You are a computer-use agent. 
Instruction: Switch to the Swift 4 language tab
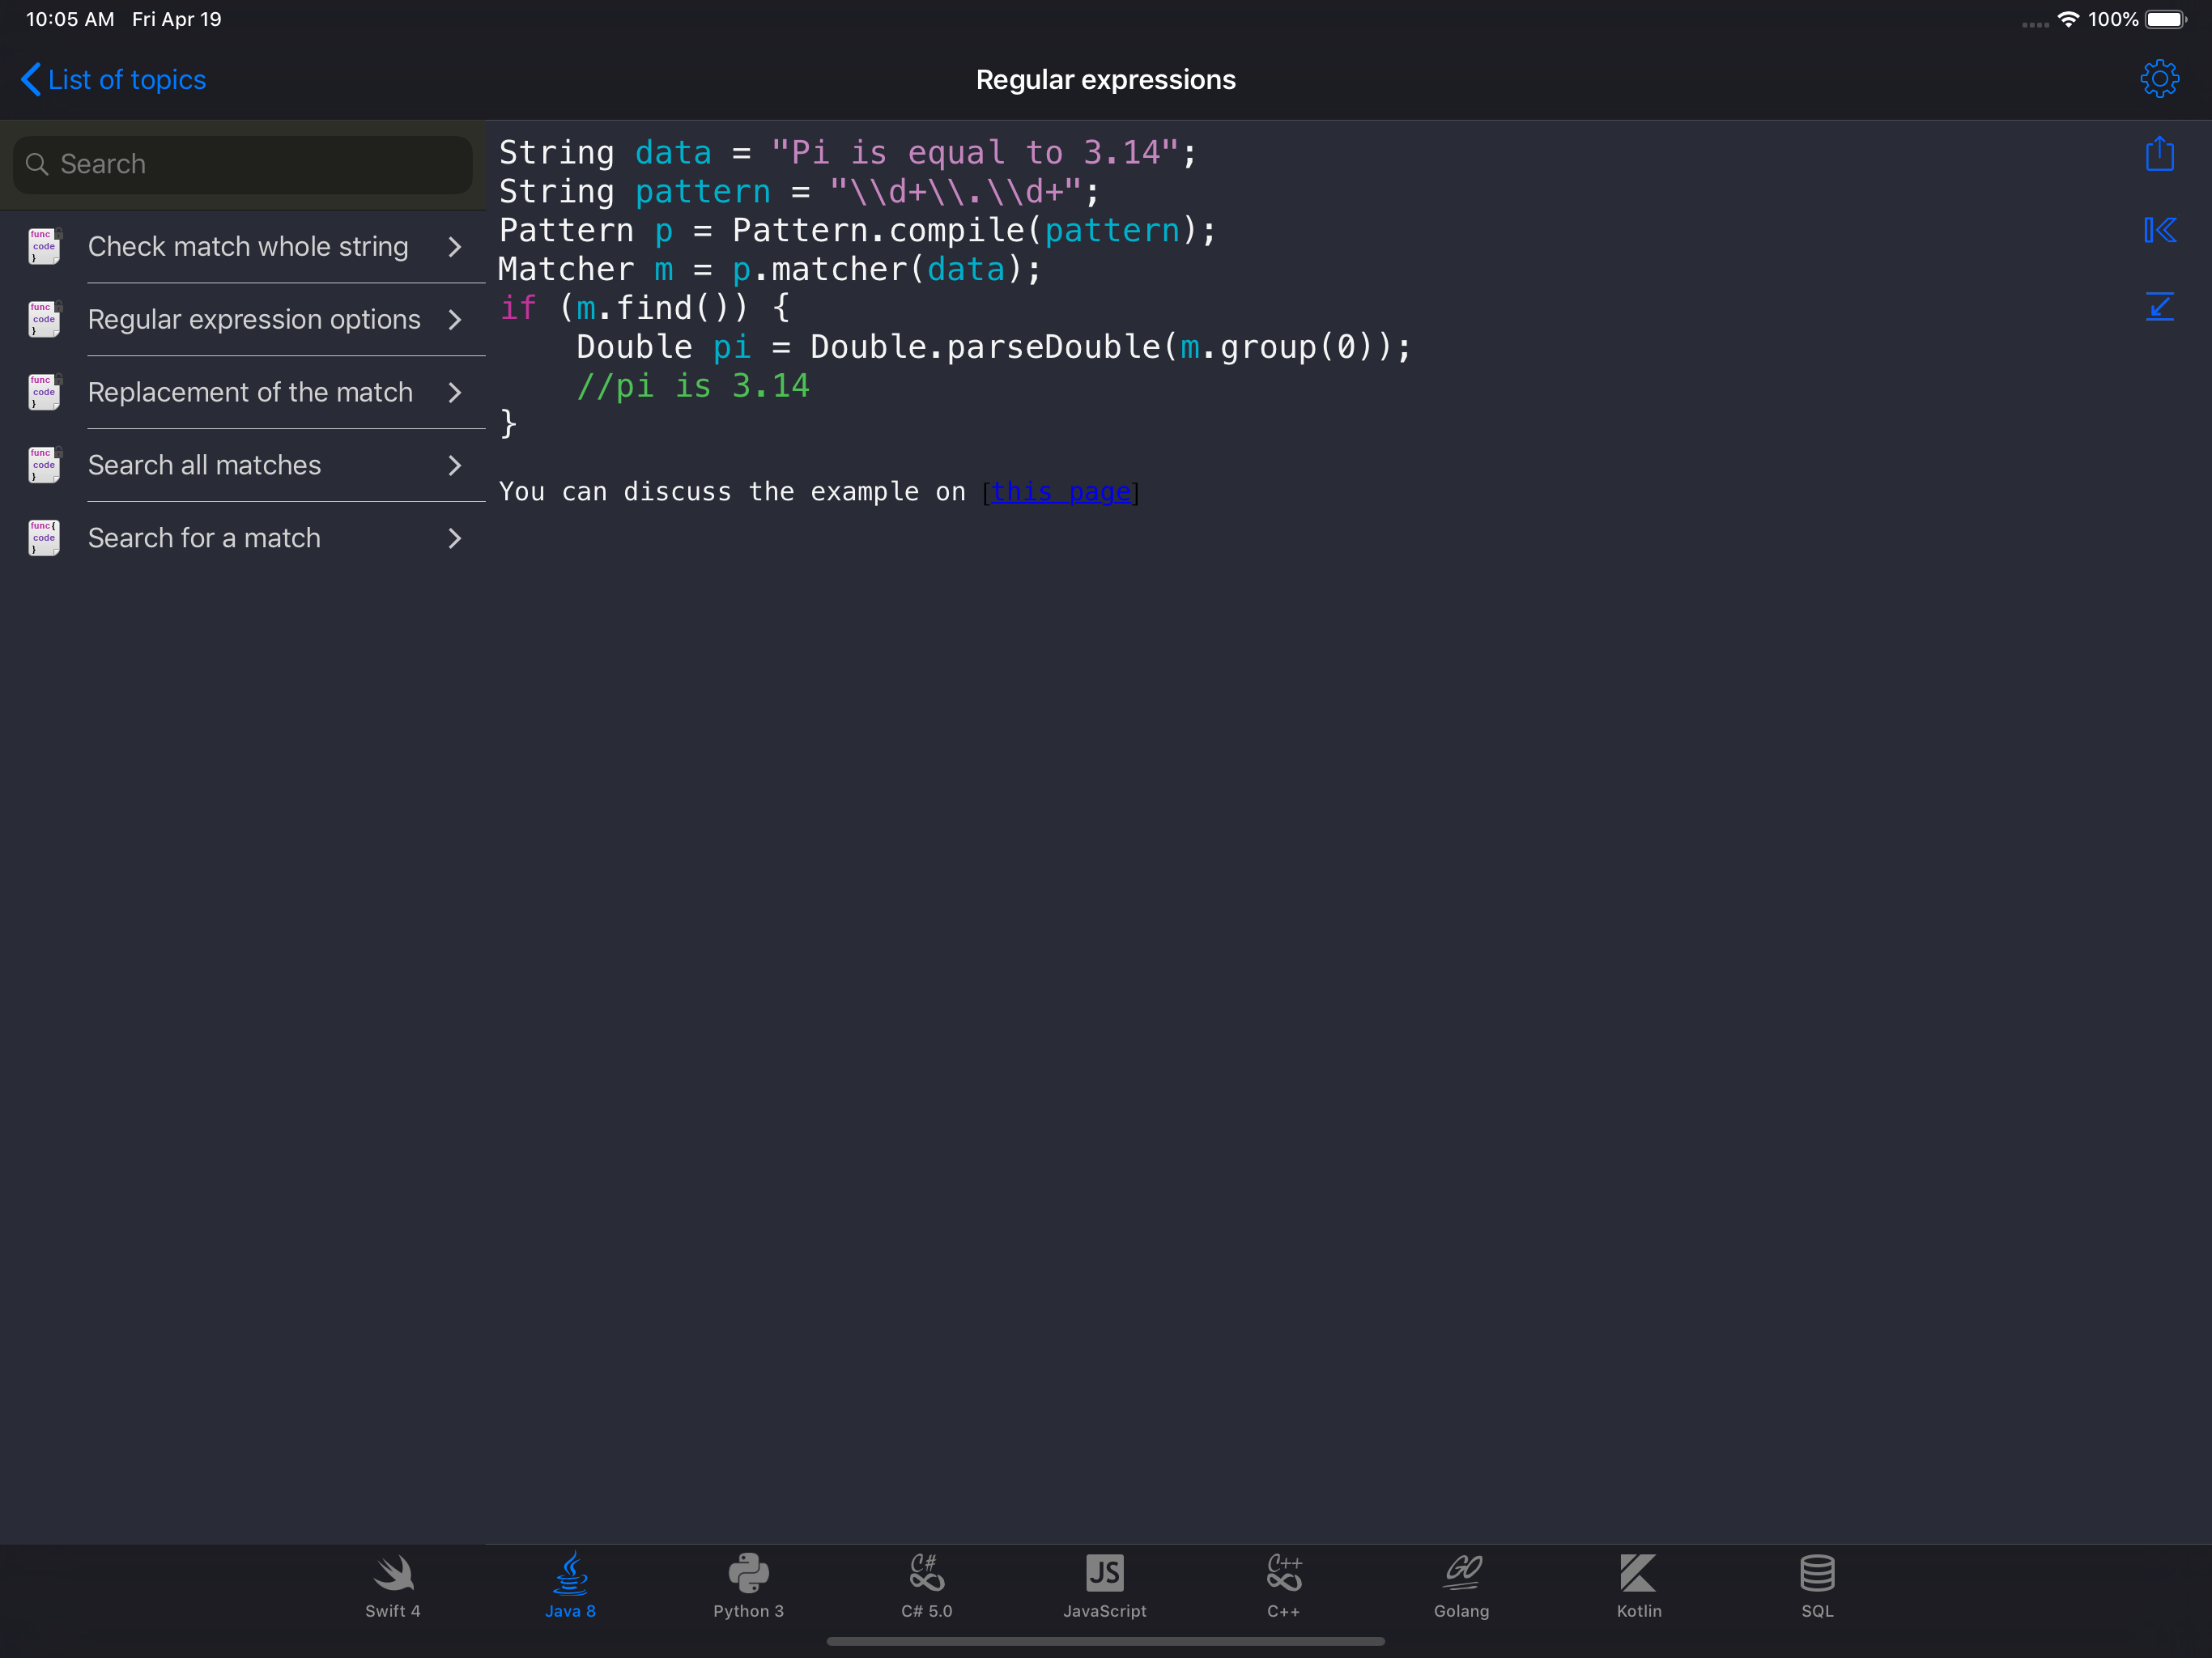(x=393, y=1585)
